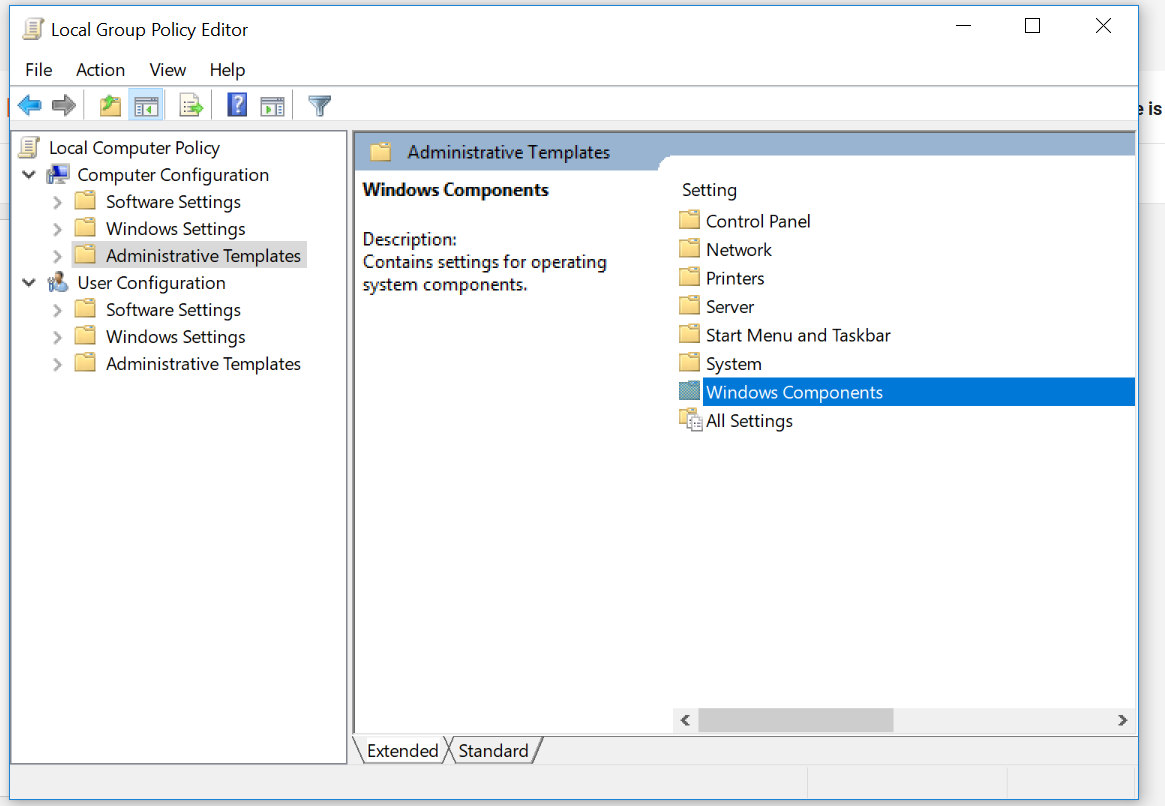This screenshot has width=1165, height=806.
Task: Click the Computer Configuration computer icon
Action: pyautogui.click(x=58, y=175)
